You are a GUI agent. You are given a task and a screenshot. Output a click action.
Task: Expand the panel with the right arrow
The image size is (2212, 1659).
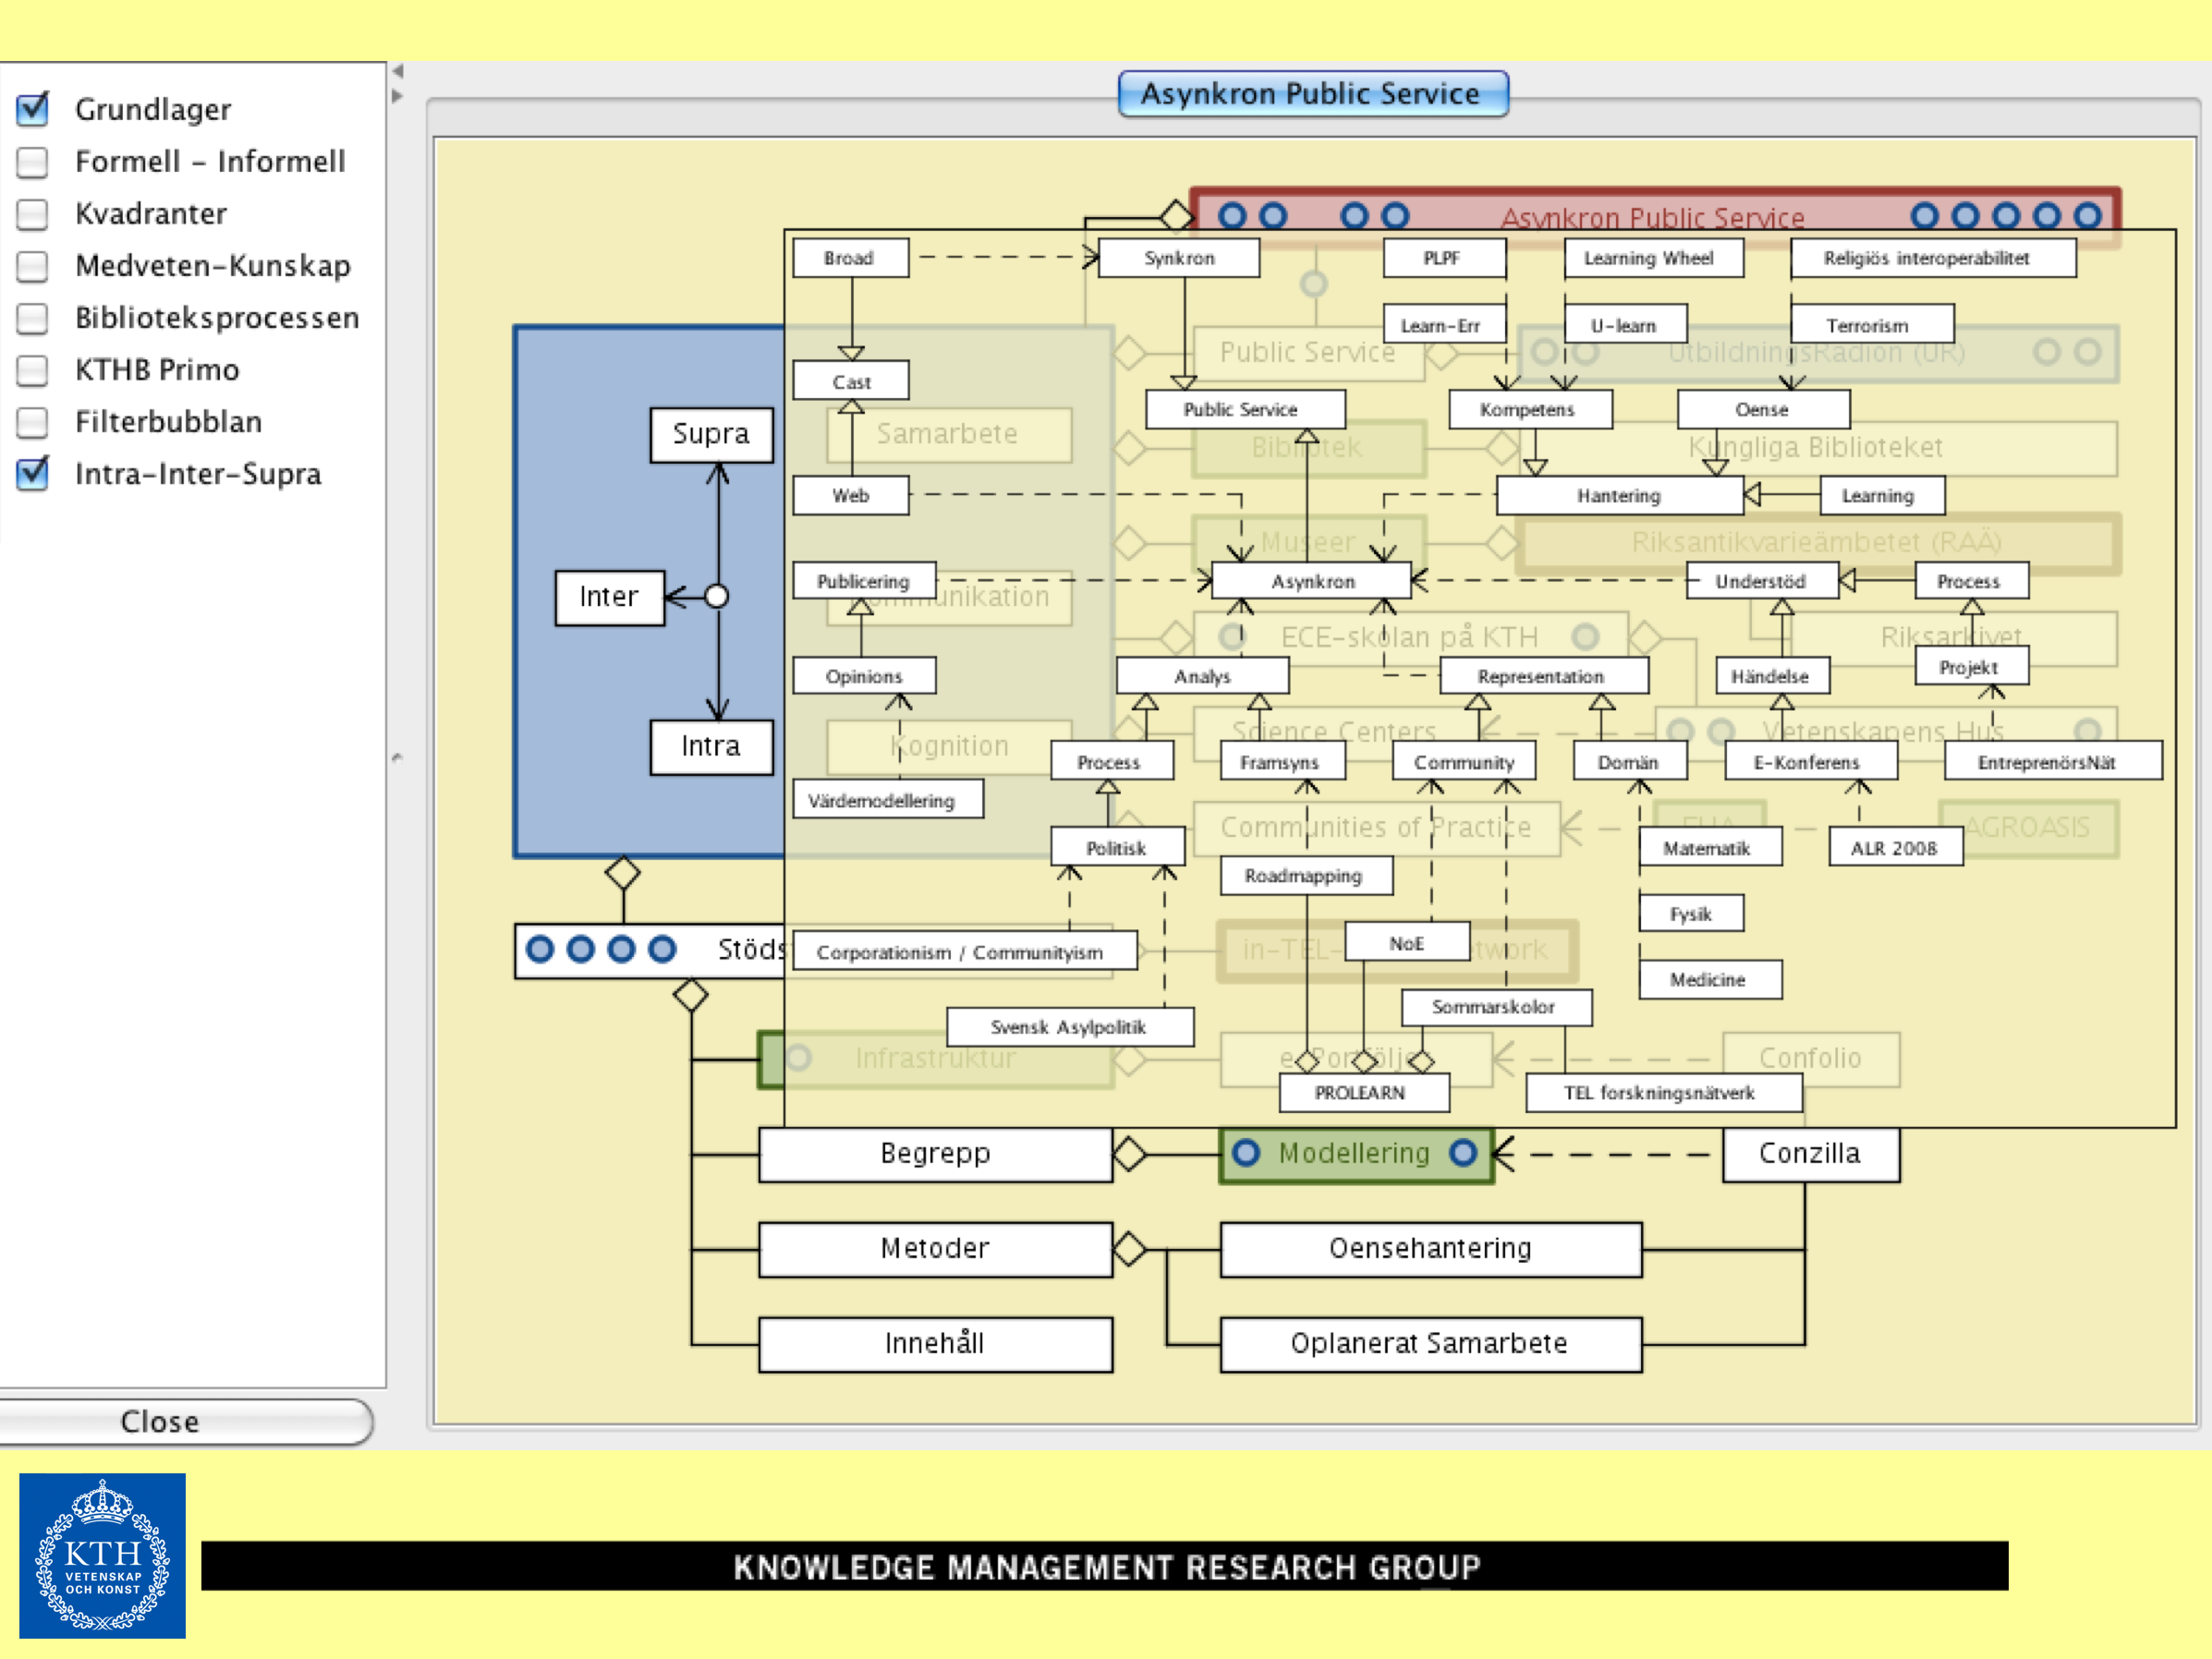[397, 96]
